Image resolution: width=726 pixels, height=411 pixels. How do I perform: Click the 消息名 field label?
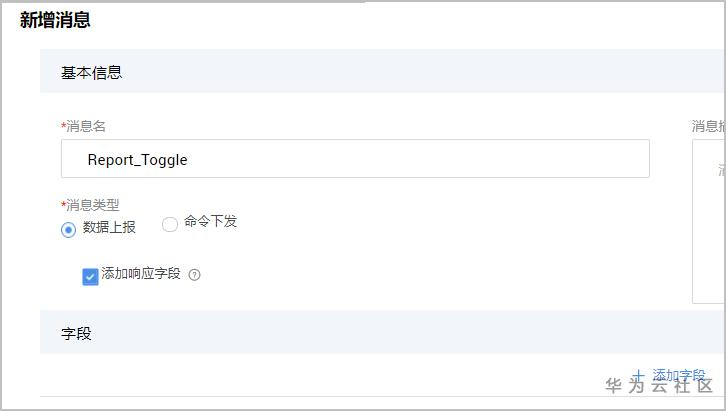tap(86, 126)
